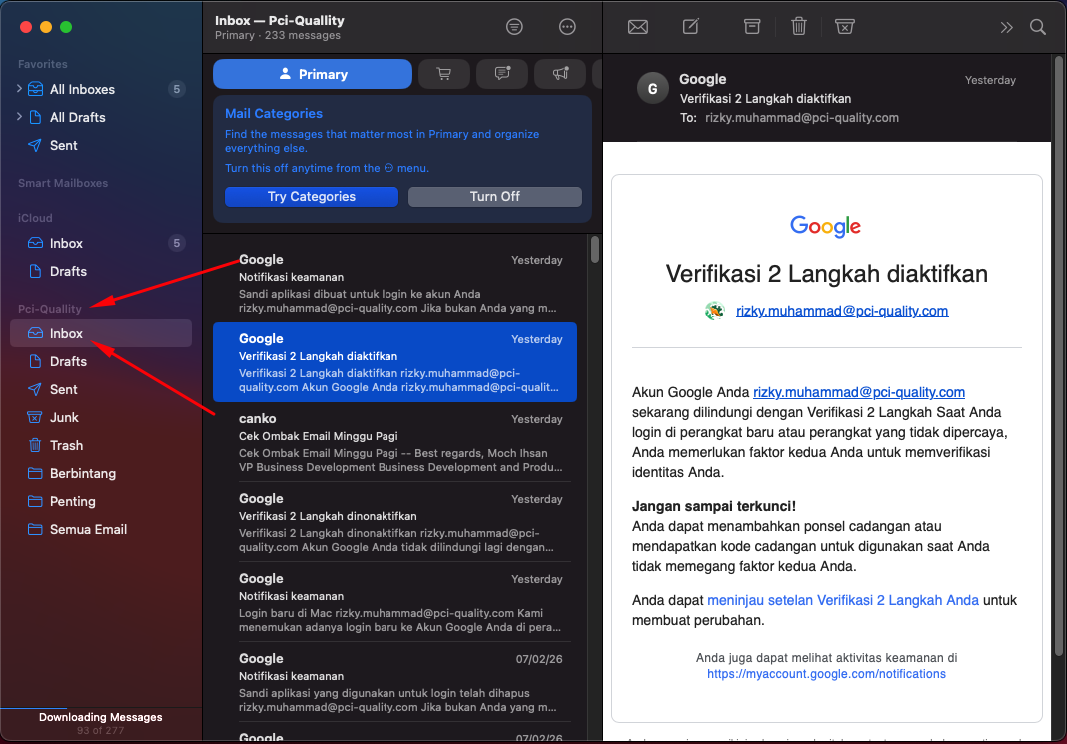Mark message unread using the envelope icon
Viewport: 1067px width, 744px height.
coord(637,27)
